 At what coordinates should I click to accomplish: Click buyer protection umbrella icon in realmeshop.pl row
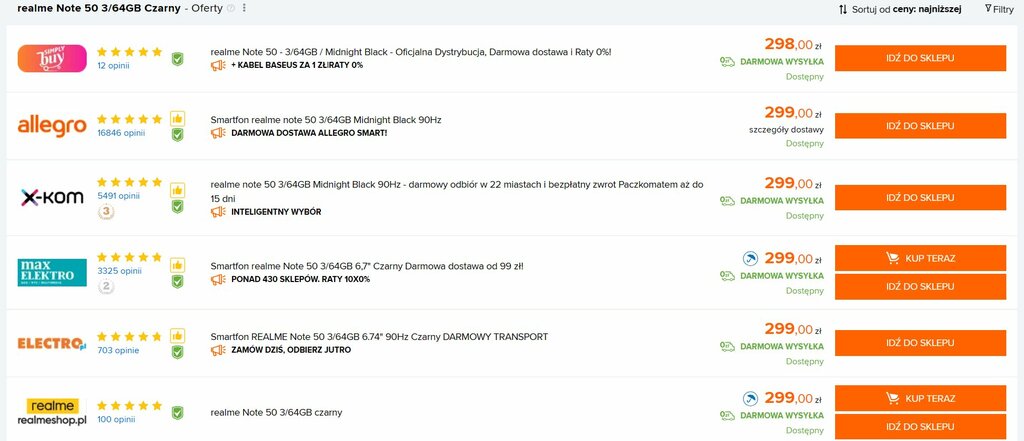click(x=750, y=398)
